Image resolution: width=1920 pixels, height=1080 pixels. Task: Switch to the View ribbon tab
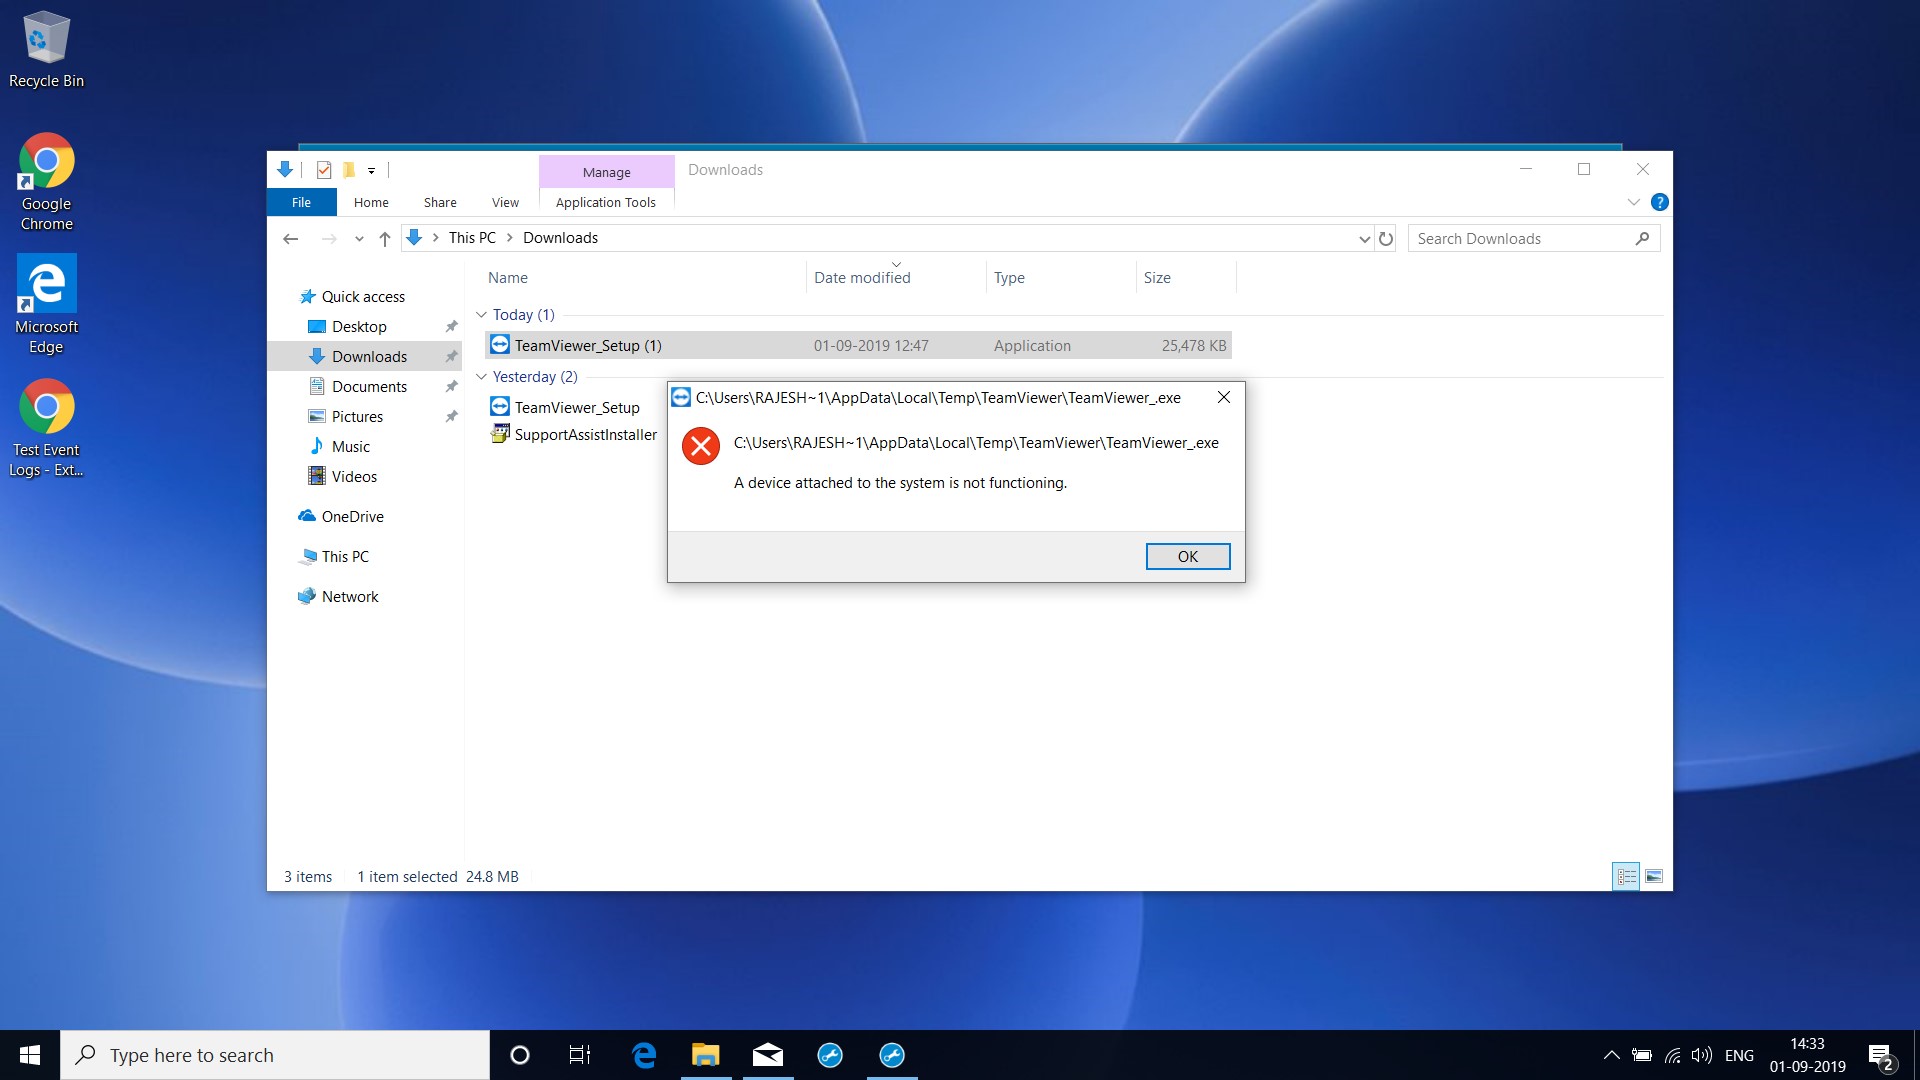tap(504, 202)
